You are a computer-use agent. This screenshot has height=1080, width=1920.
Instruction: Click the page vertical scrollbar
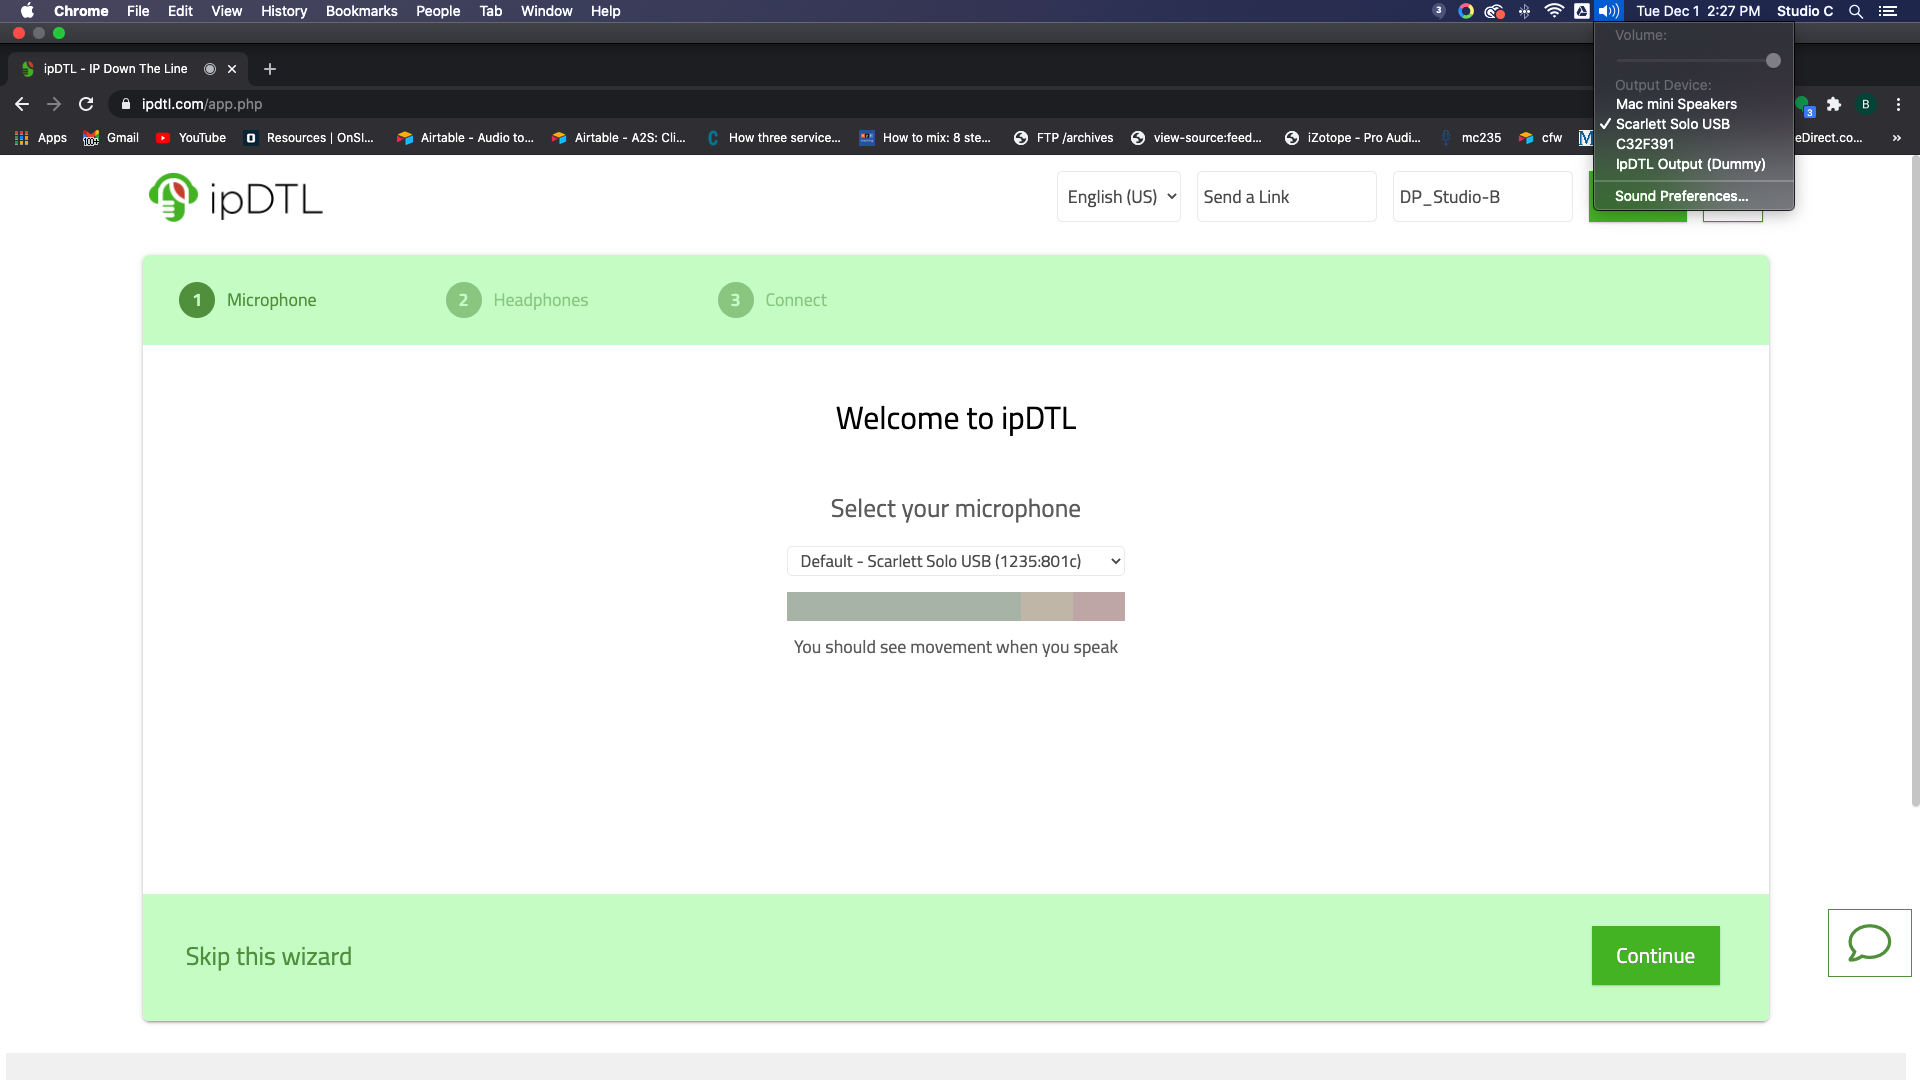1914,480
